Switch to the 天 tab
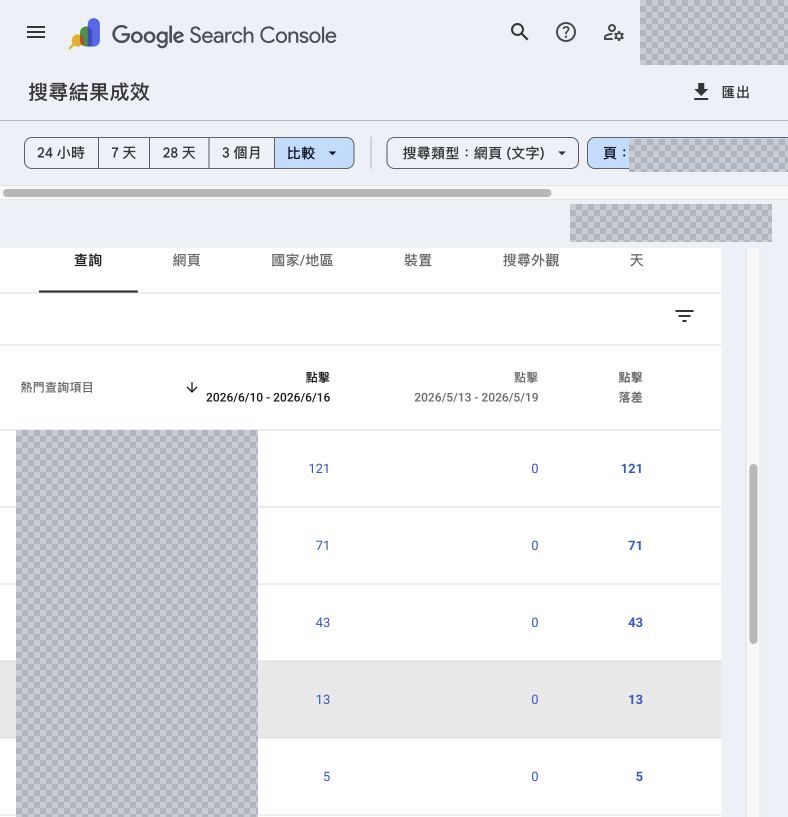The height and width of the screenshot is (817, 788). pyautogui.click(x=636, y=260)
